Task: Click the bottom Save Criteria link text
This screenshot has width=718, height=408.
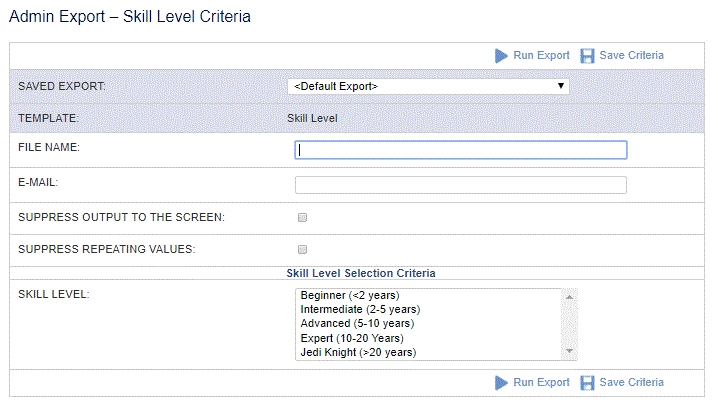Action: tap(631, 382)
